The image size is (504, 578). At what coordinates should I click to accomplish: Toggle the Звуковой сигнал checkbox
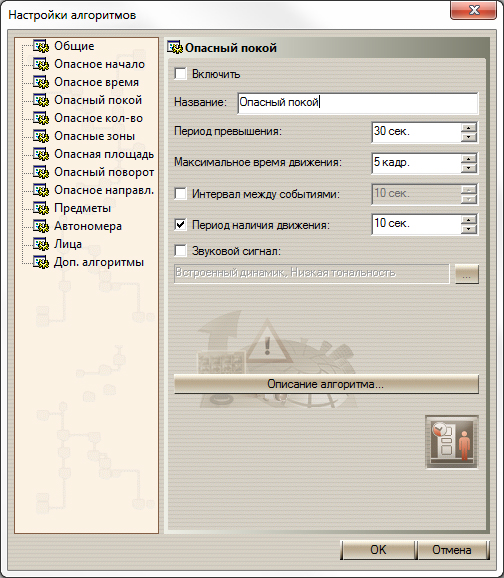click(180, 251)
